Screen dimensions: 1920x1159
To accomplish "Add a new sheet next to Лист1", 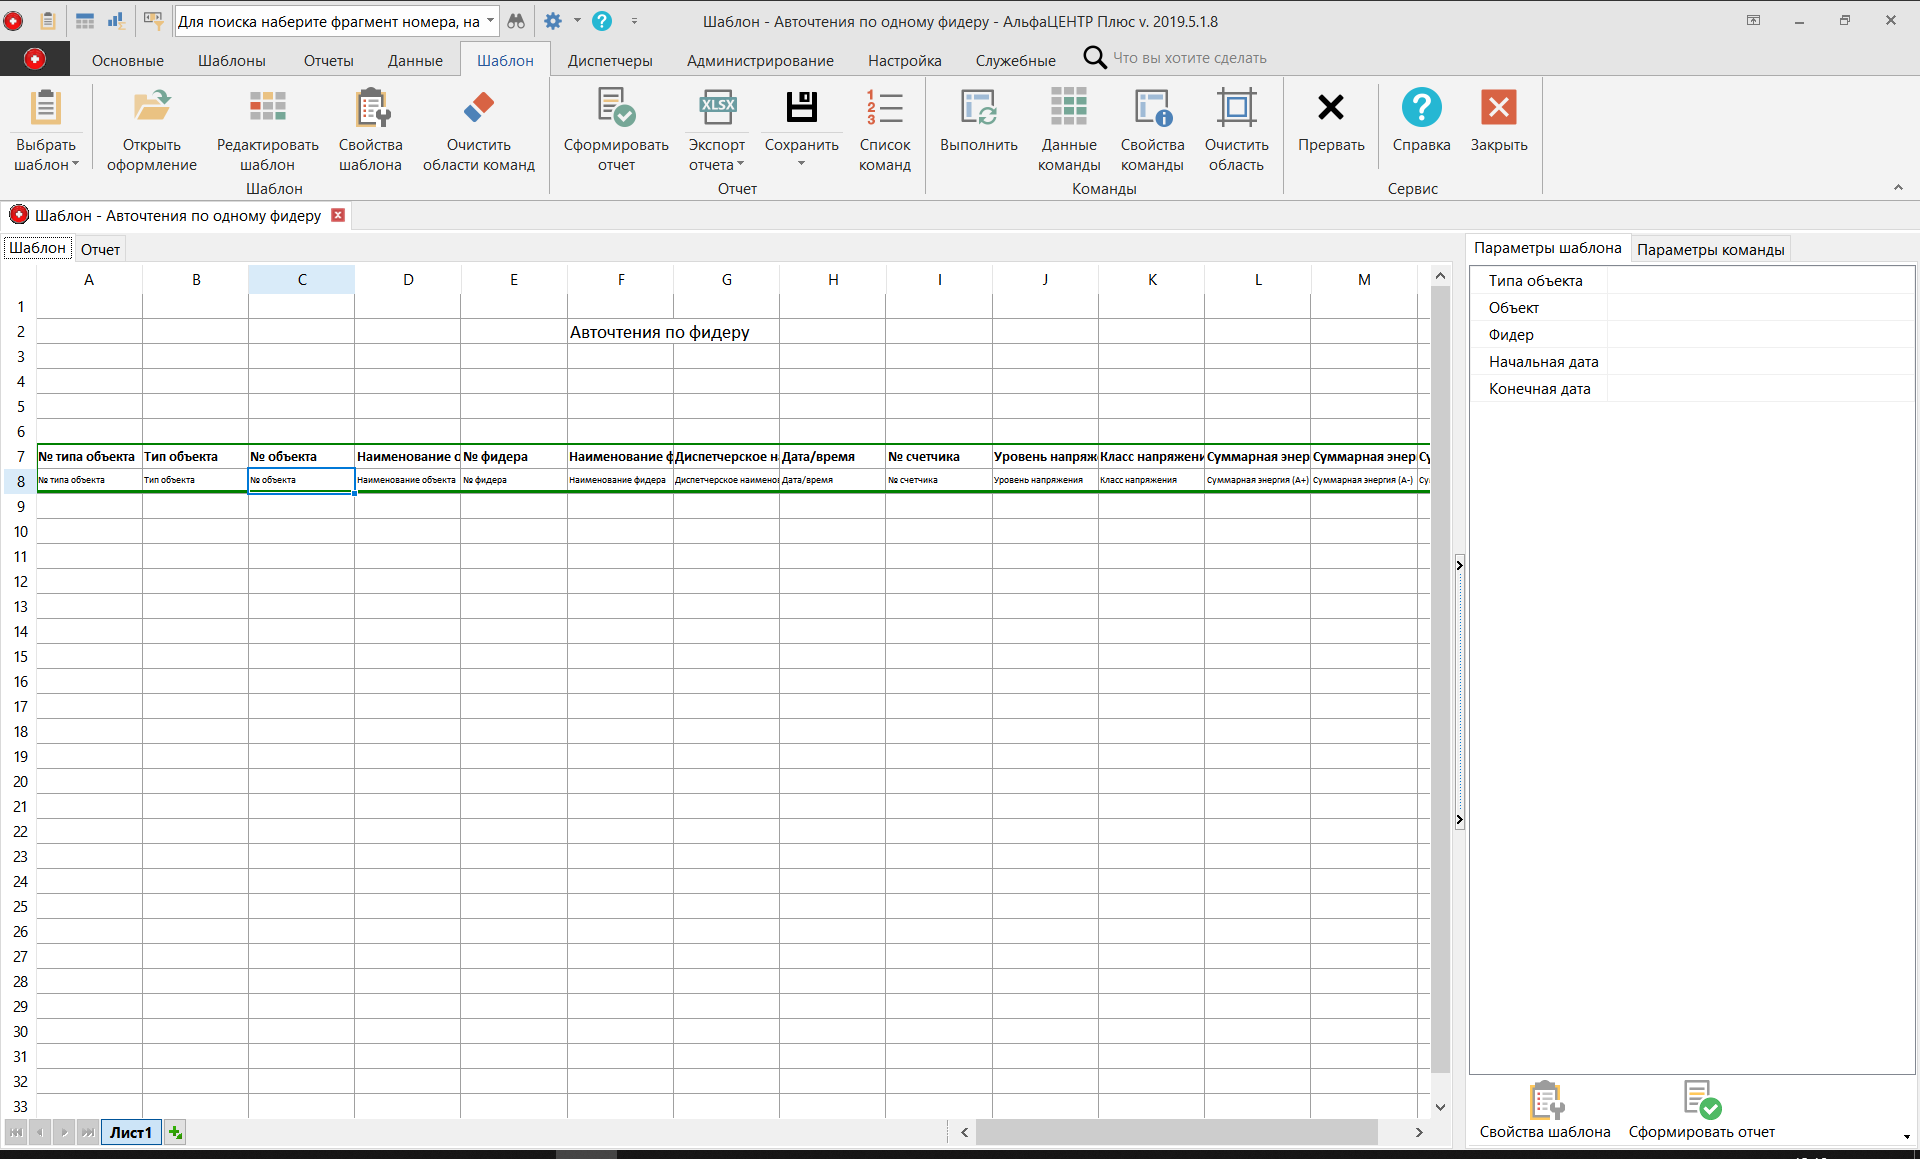I will 175,1132.
